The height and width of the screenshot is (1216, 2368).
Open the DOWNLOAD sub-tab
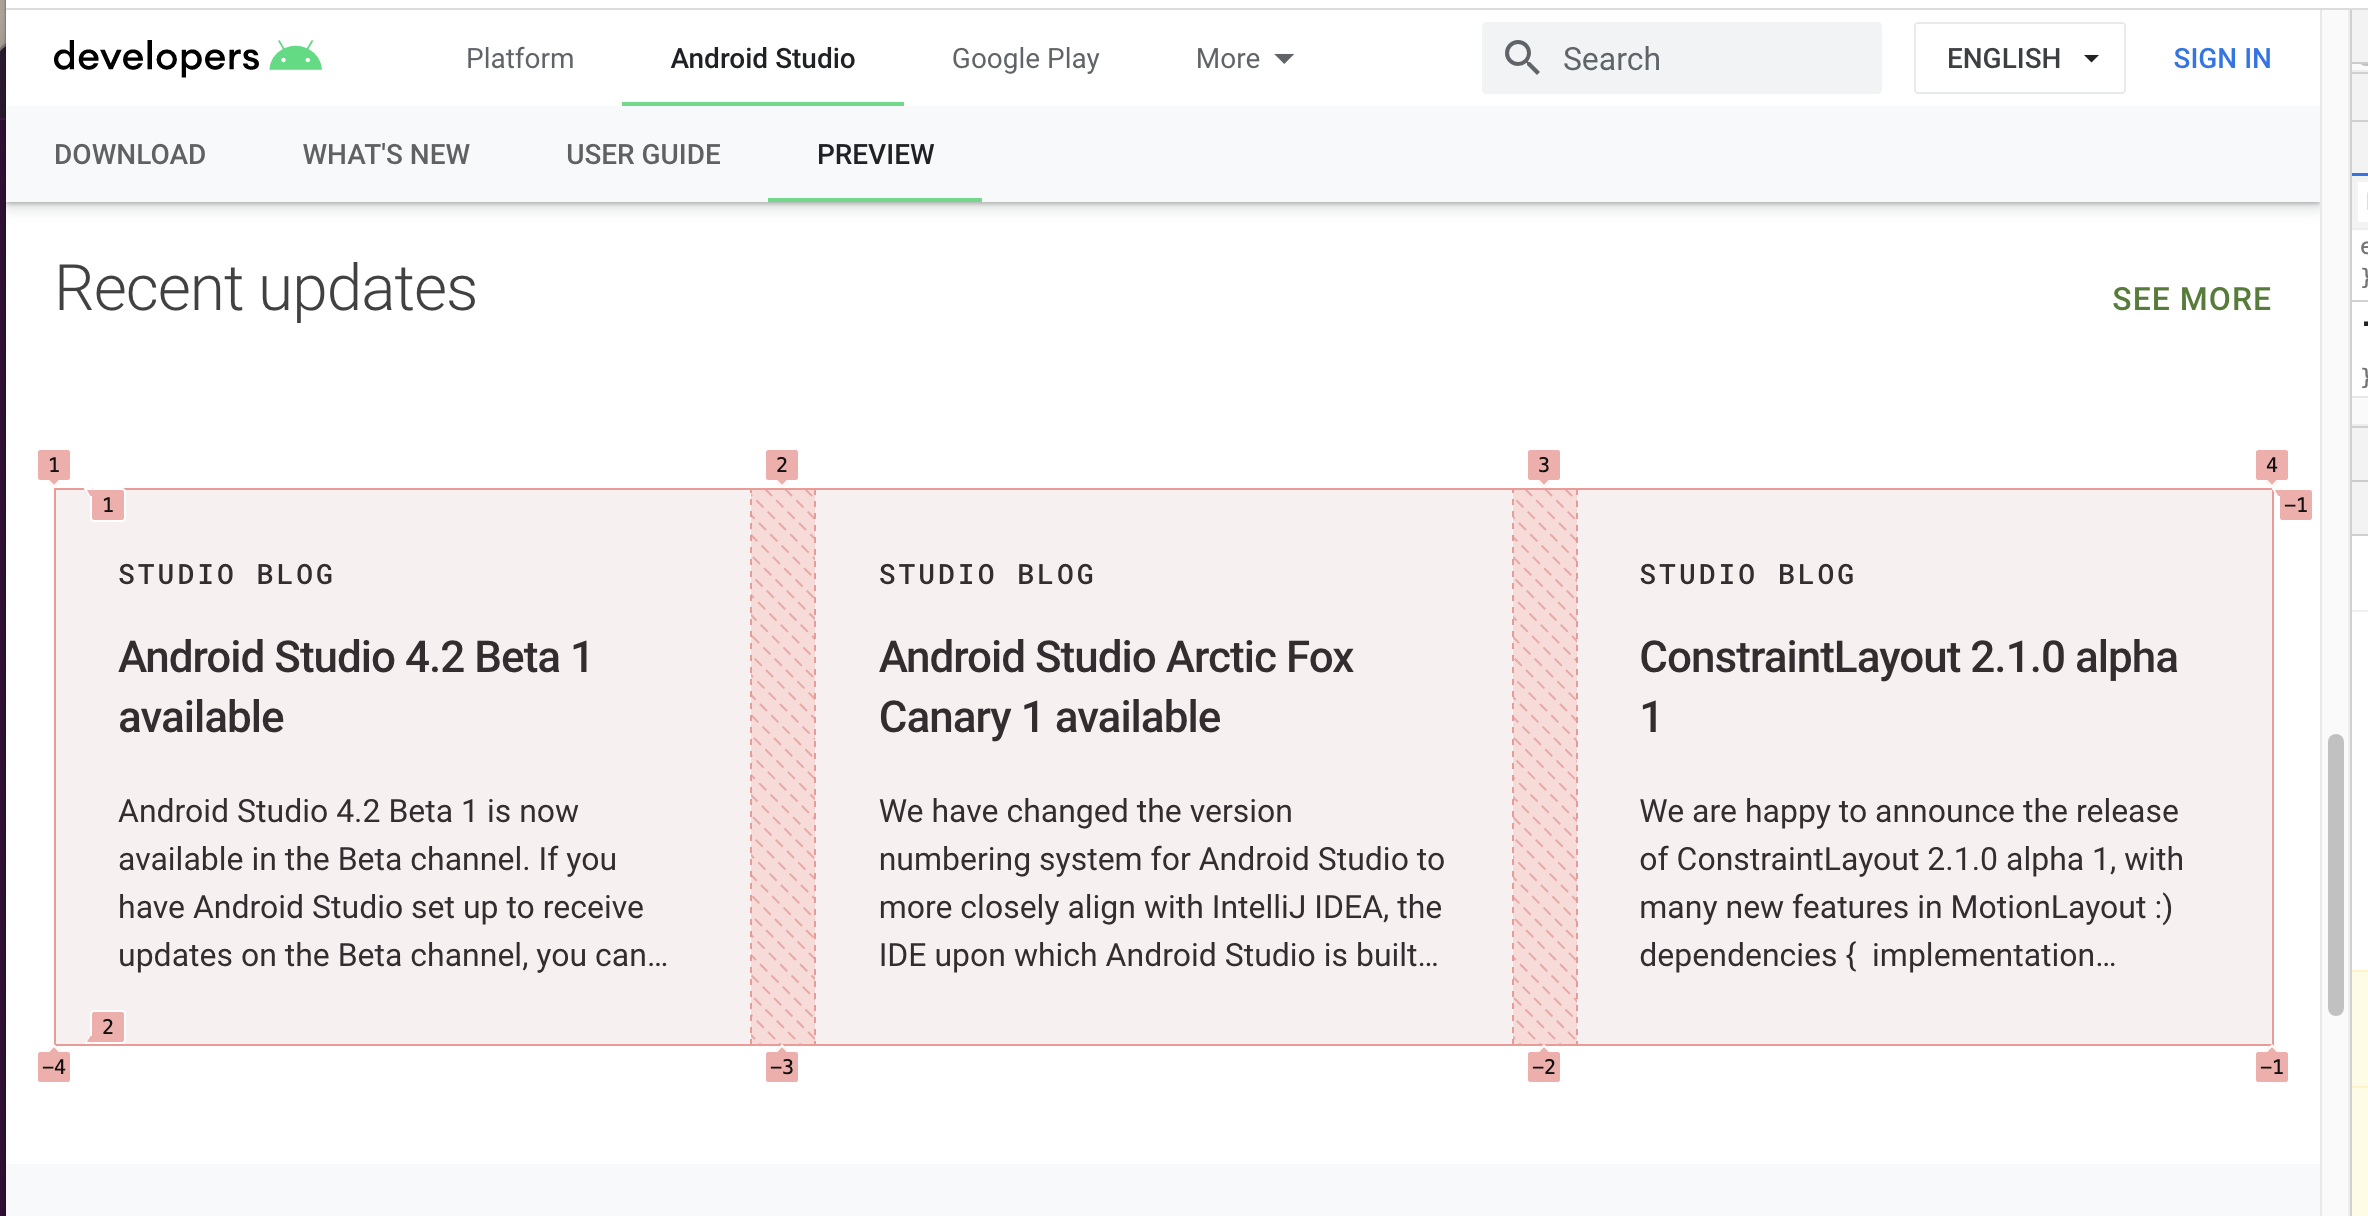[x=130, y=155]
